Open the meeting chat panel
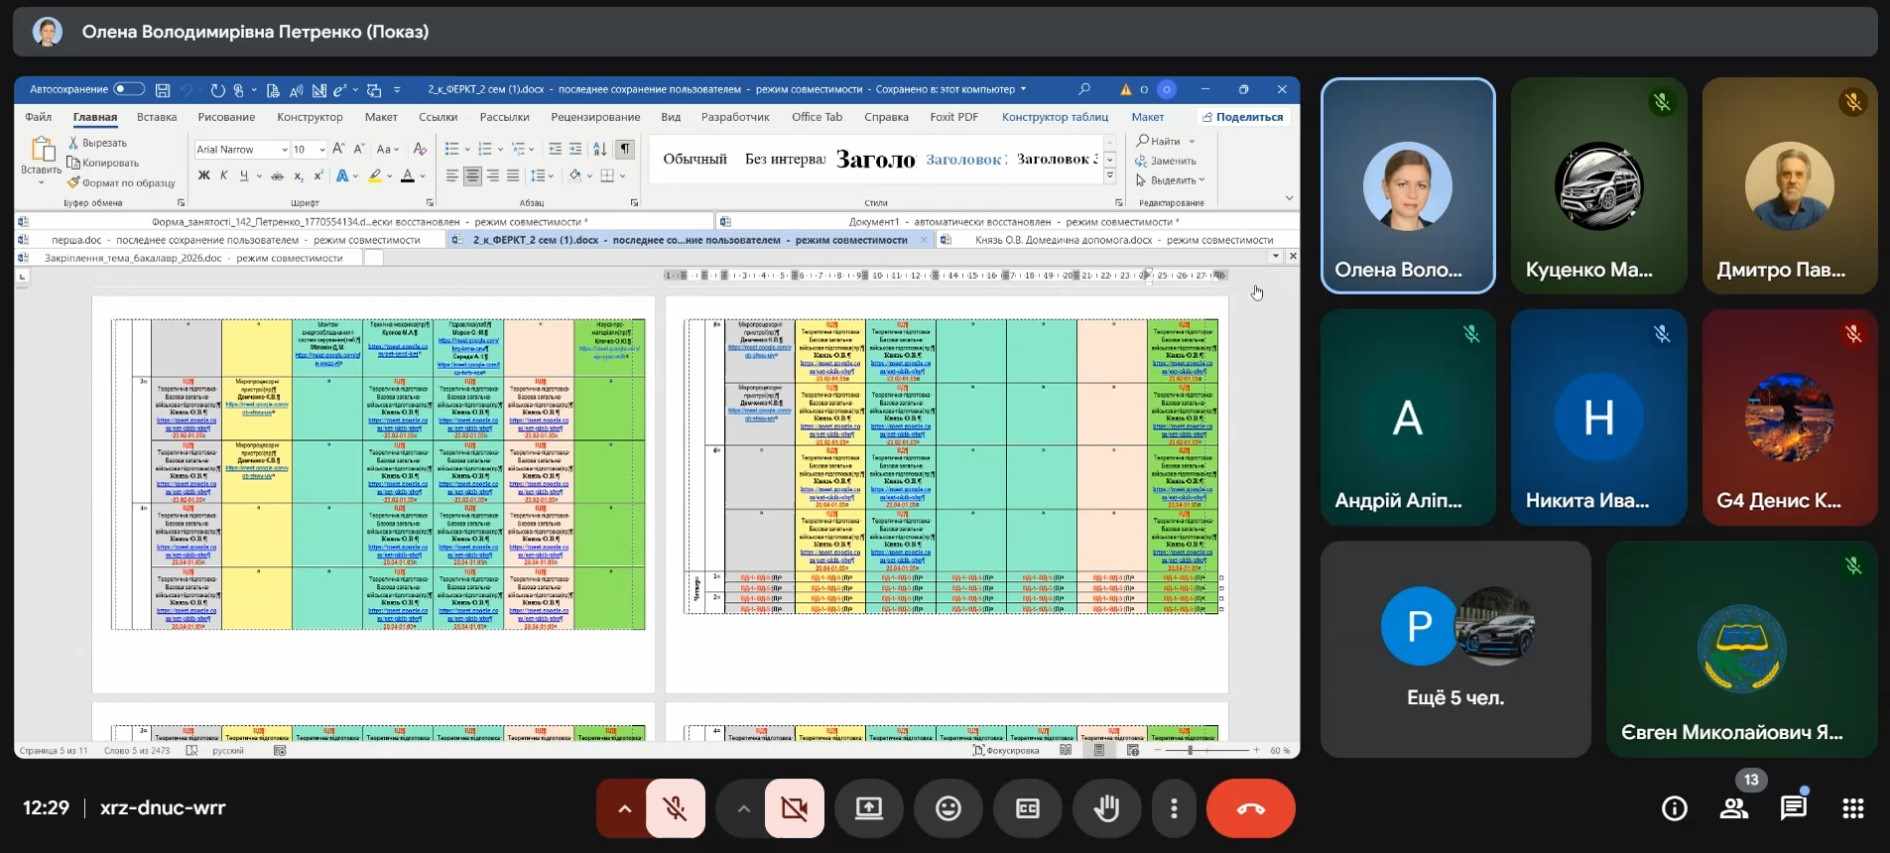This screenshot has height=853, width=1890. [x=1793, y=808]
